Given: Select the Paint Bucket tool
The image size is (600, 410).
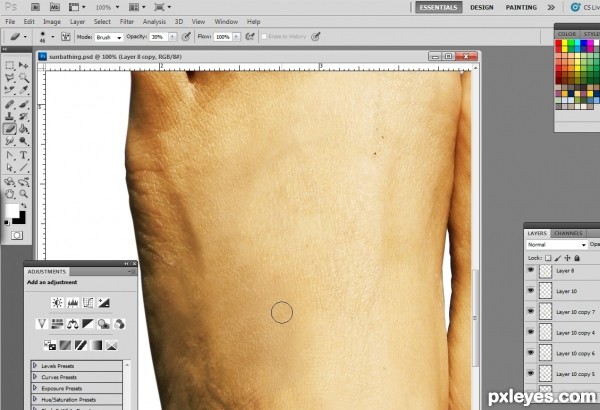Looking at the screenshot, I should (23, 129).
